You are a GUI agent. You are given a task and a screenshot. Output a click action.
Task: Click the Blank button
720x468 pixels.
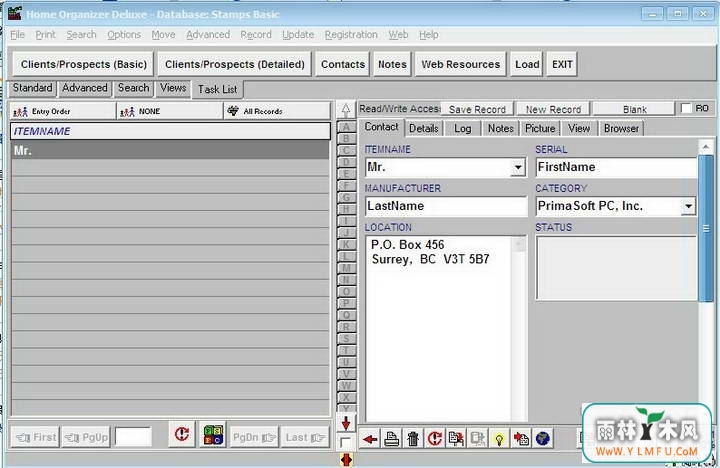635,109
